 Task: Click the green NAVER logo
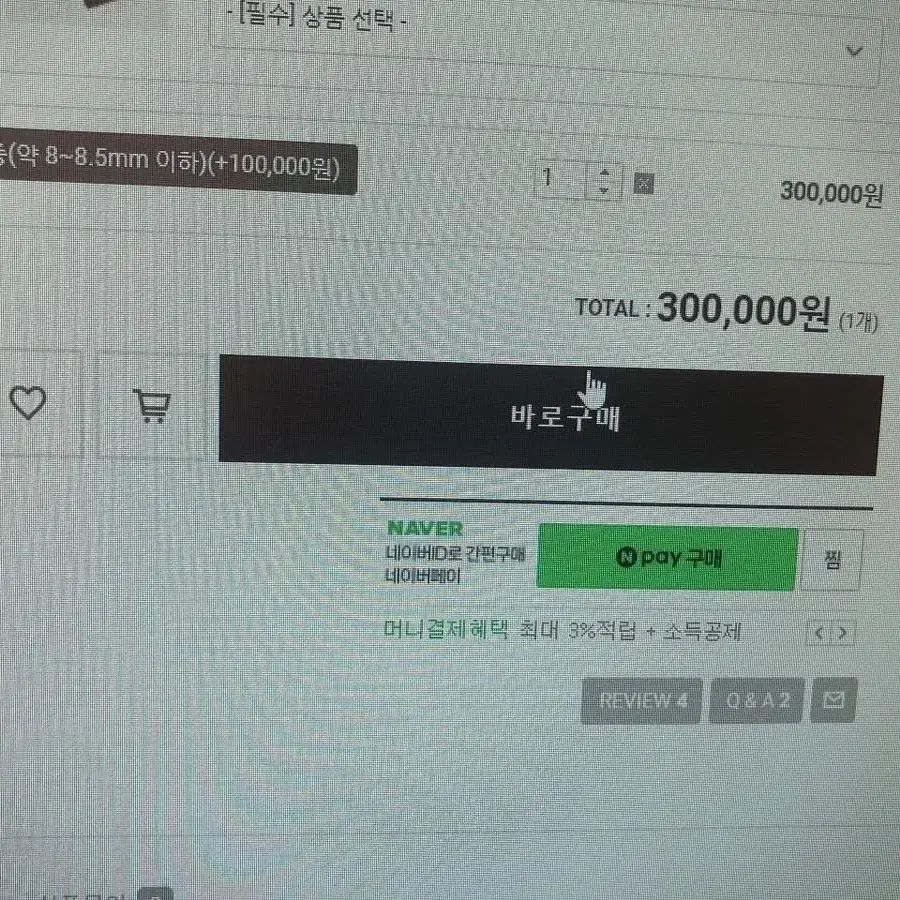(425, 528)
